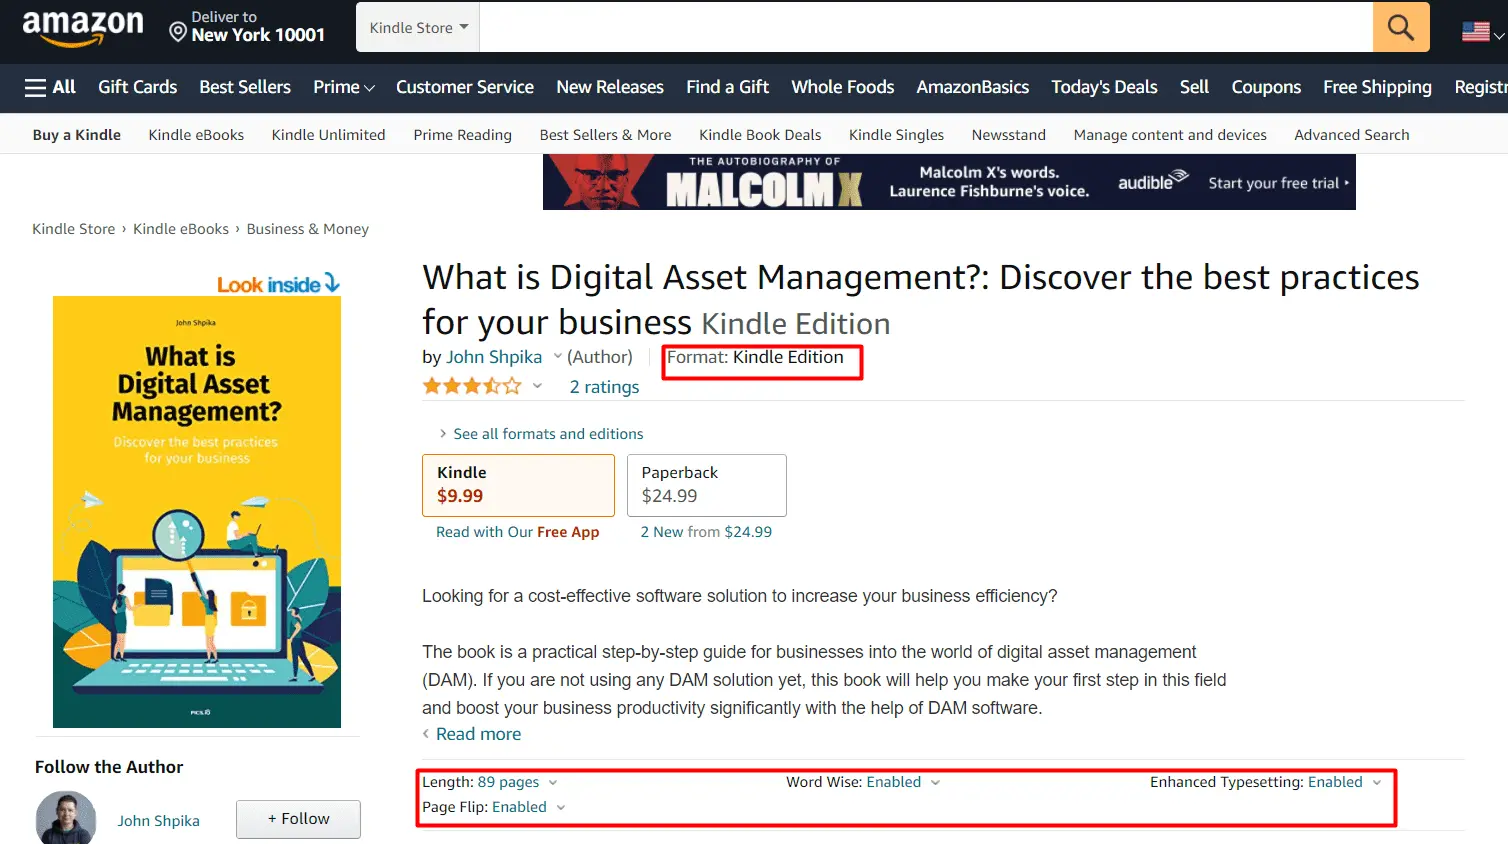The image size is (1508, 844).
Task: Open the Sell page
Action: click(1194, 87)
